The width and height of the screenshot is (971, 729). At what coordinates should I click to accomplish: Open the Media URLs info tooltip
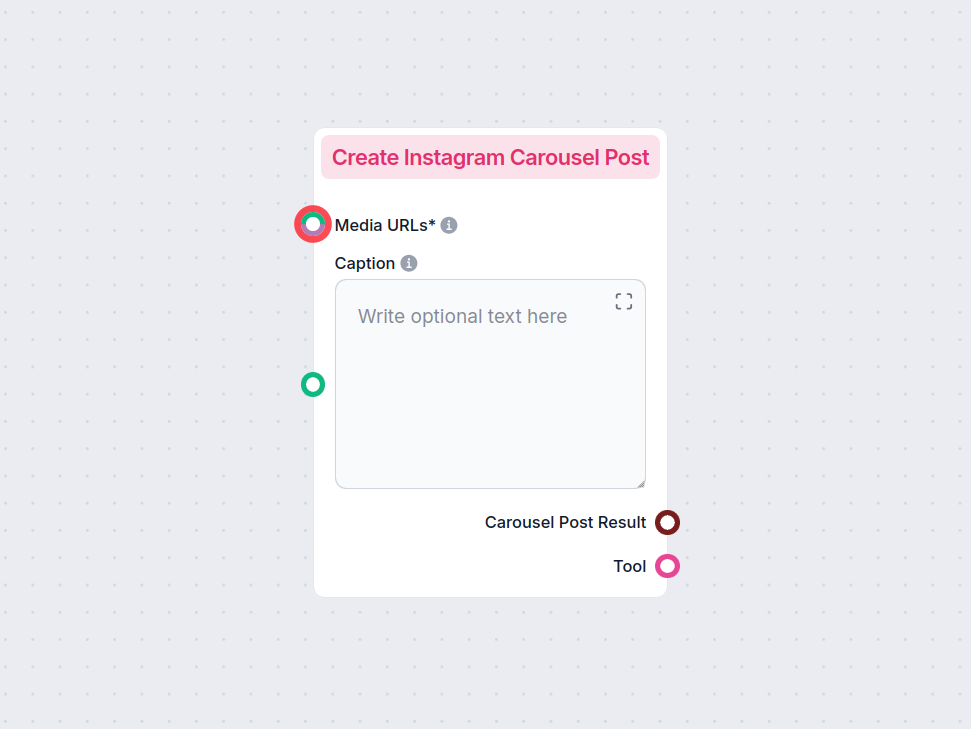[448, 225]
